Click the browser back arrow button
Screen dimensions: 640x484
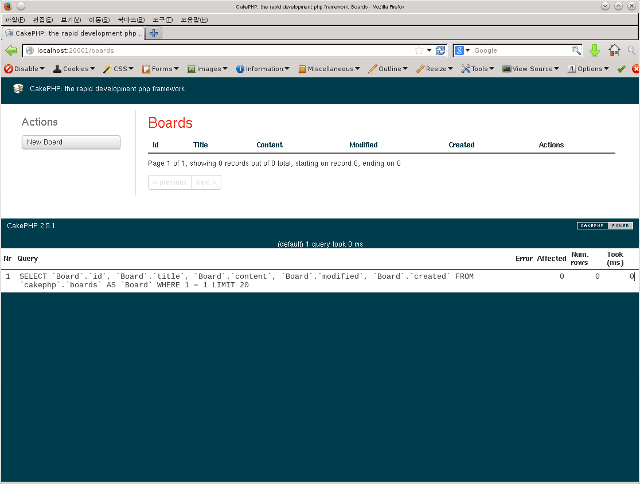tap(12, 50)
